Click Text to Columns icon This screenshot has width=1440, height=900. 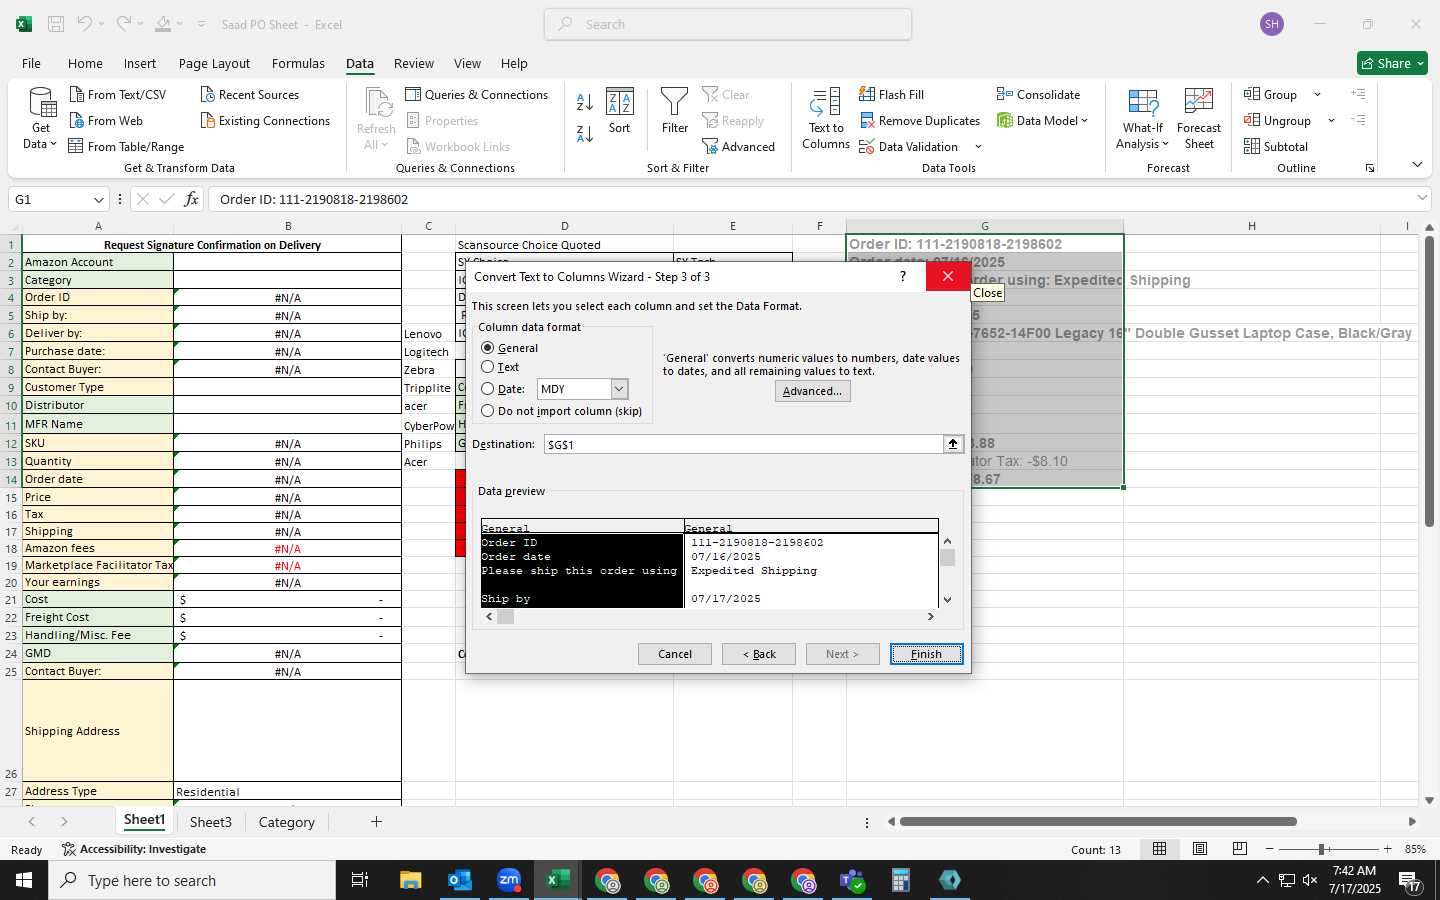(x=826, y=103)
